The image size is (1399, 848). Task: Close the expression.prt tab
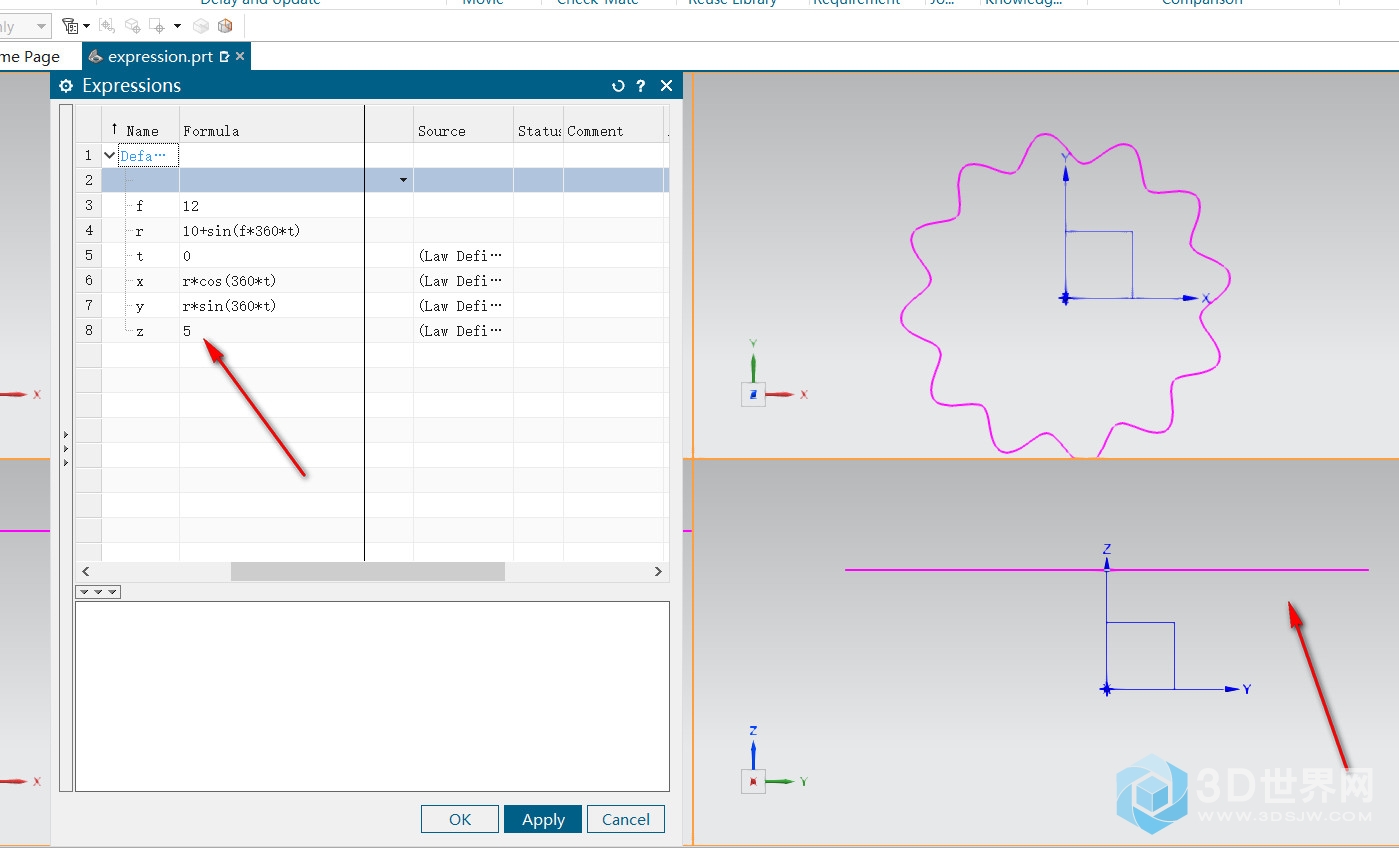(x=242, y=57)
